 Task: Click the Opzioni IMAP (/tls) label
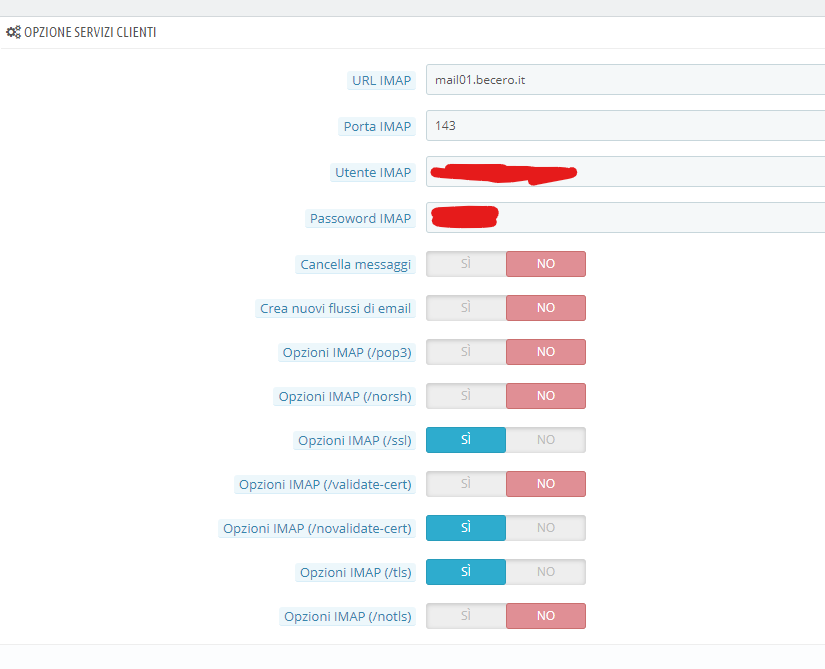[356, 572]
